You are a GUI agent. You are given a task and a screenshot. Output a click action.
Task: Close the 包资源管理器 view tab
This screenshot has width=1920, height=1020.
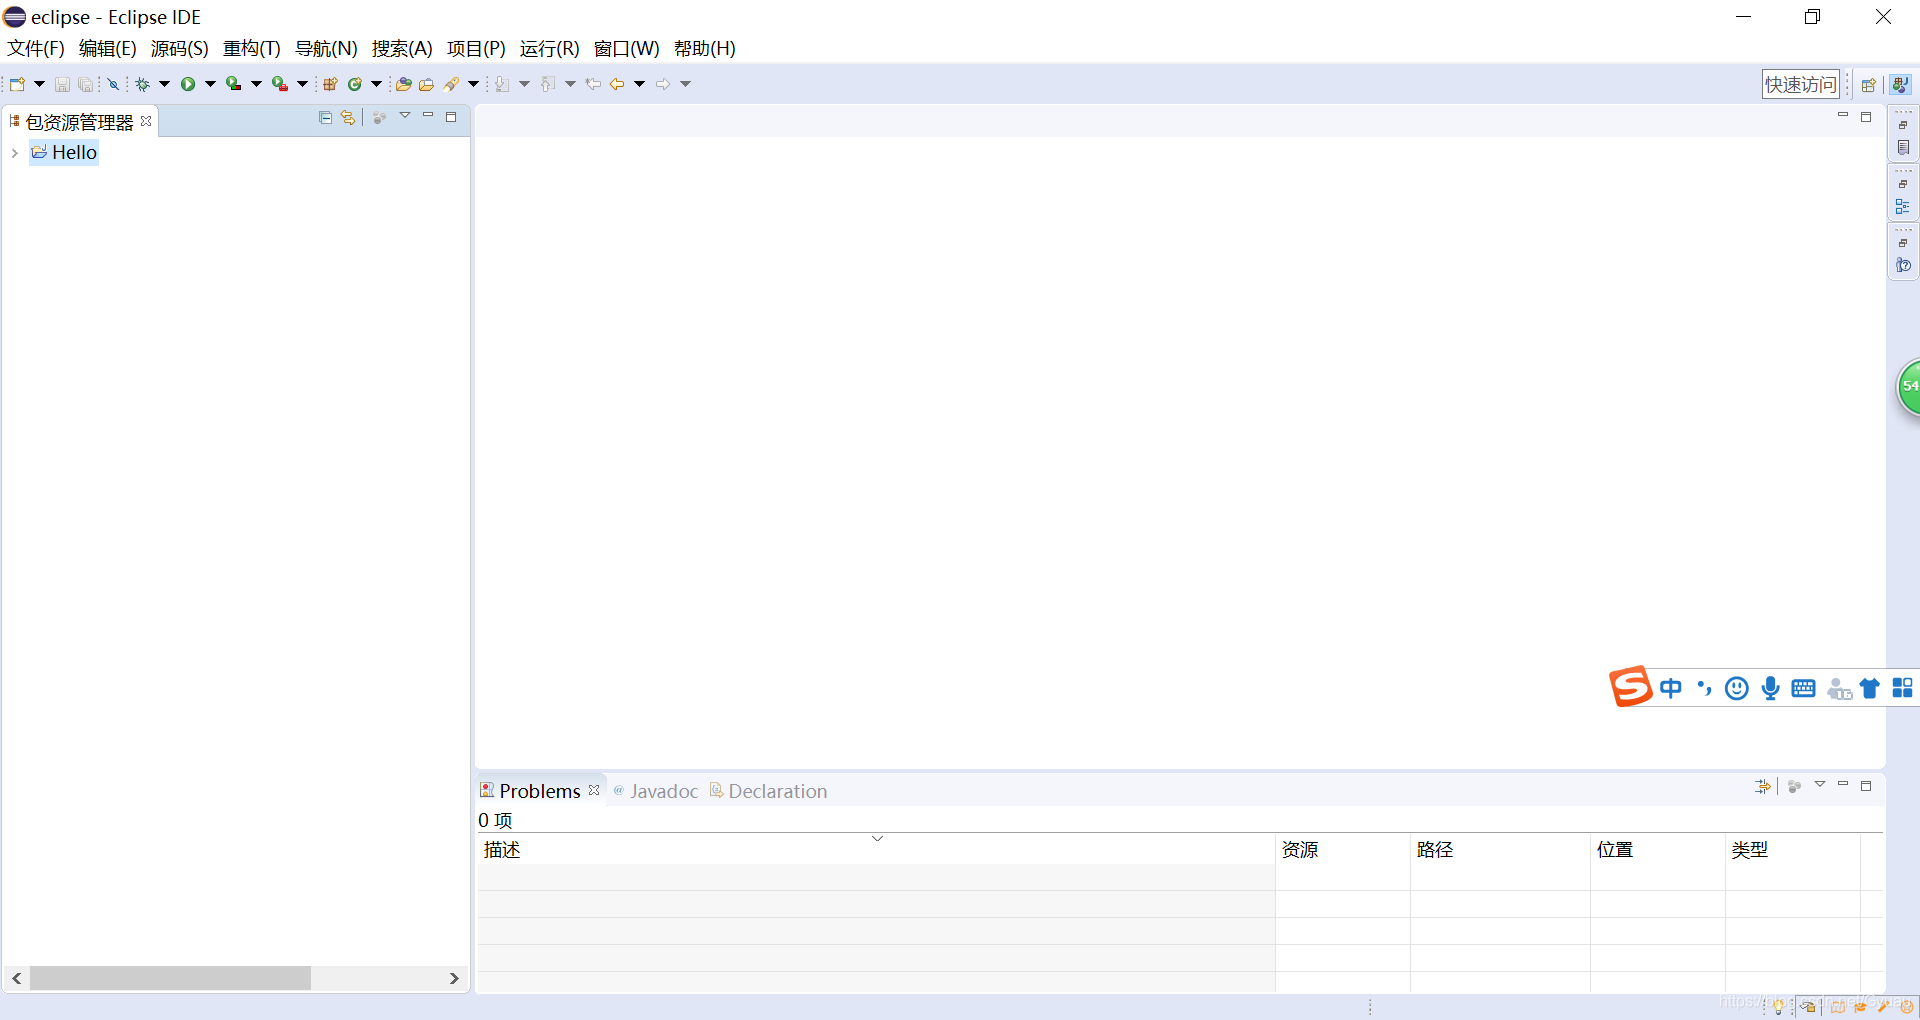146,121
